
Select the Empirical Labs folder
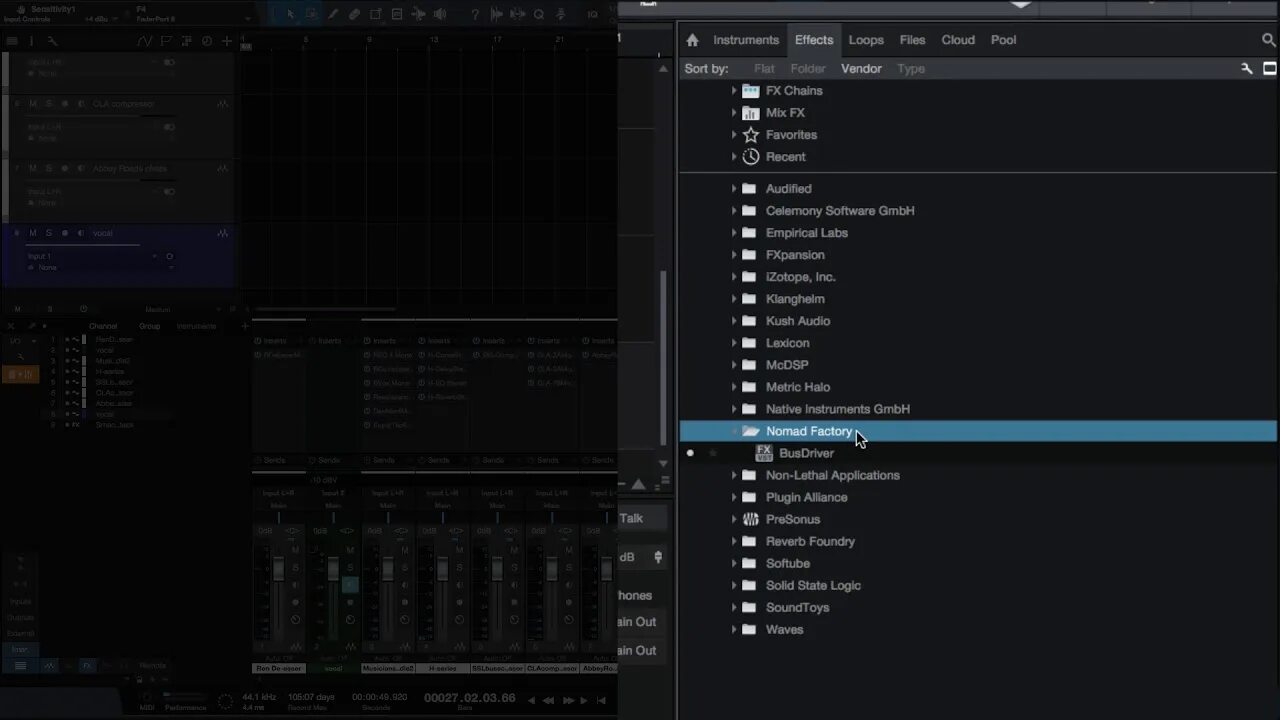point(807,233)
